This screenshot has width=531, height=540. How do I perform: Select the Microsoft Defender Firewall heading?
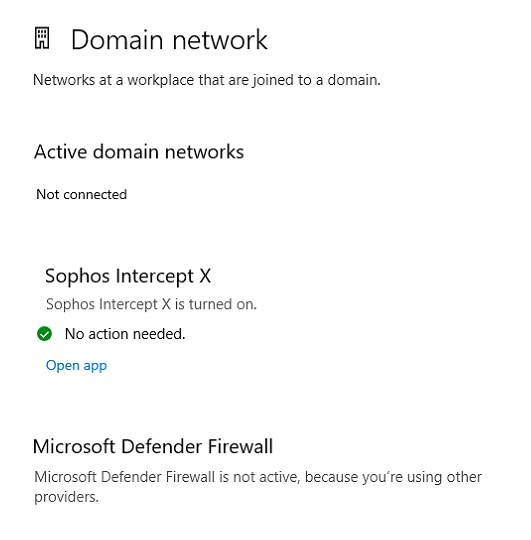(x=153, y=447)
